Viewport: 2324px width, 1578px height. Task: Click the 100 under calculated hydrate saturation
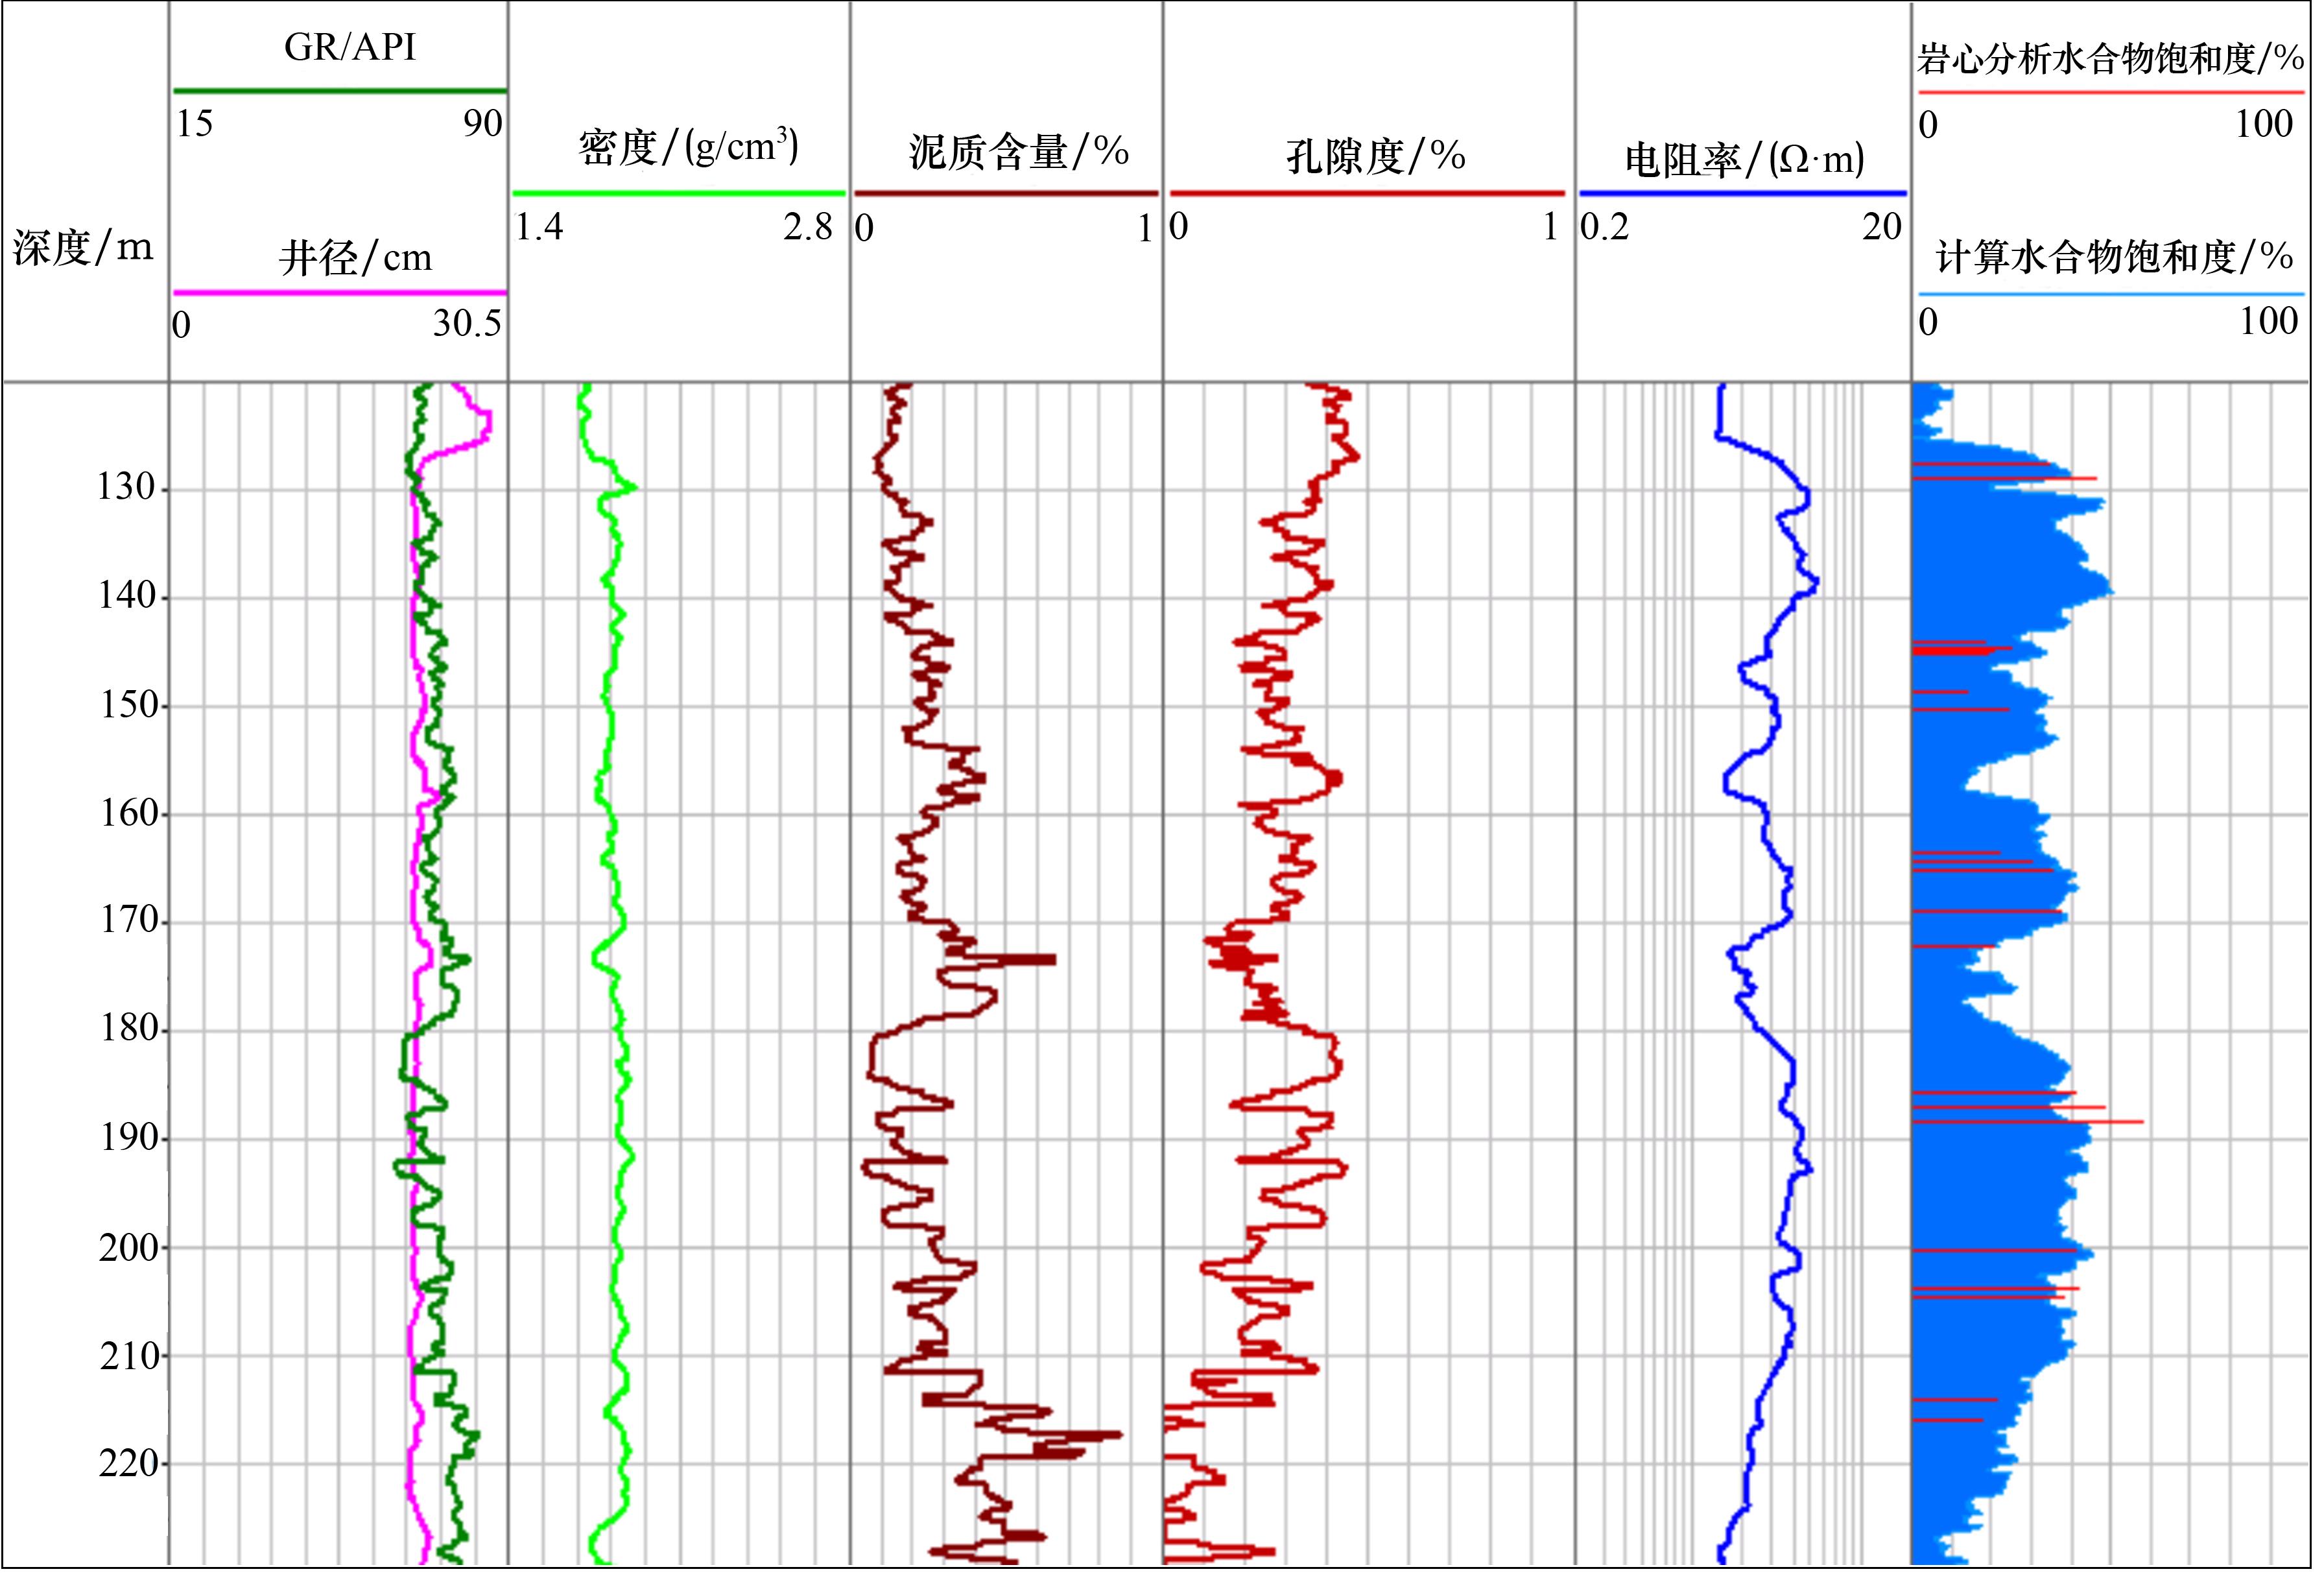coord(2269,321)
